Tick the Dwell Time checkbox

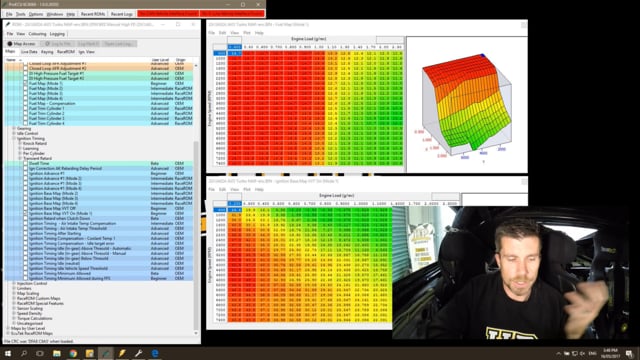point(25,163)
